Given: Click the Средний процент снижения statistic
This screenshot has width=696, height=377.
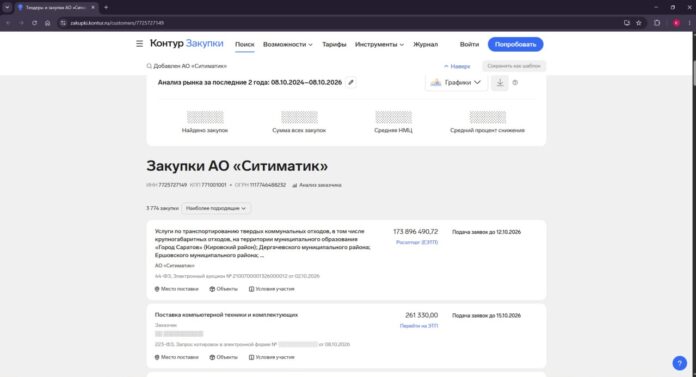Looking at the screenshot, I should [487, 122].
